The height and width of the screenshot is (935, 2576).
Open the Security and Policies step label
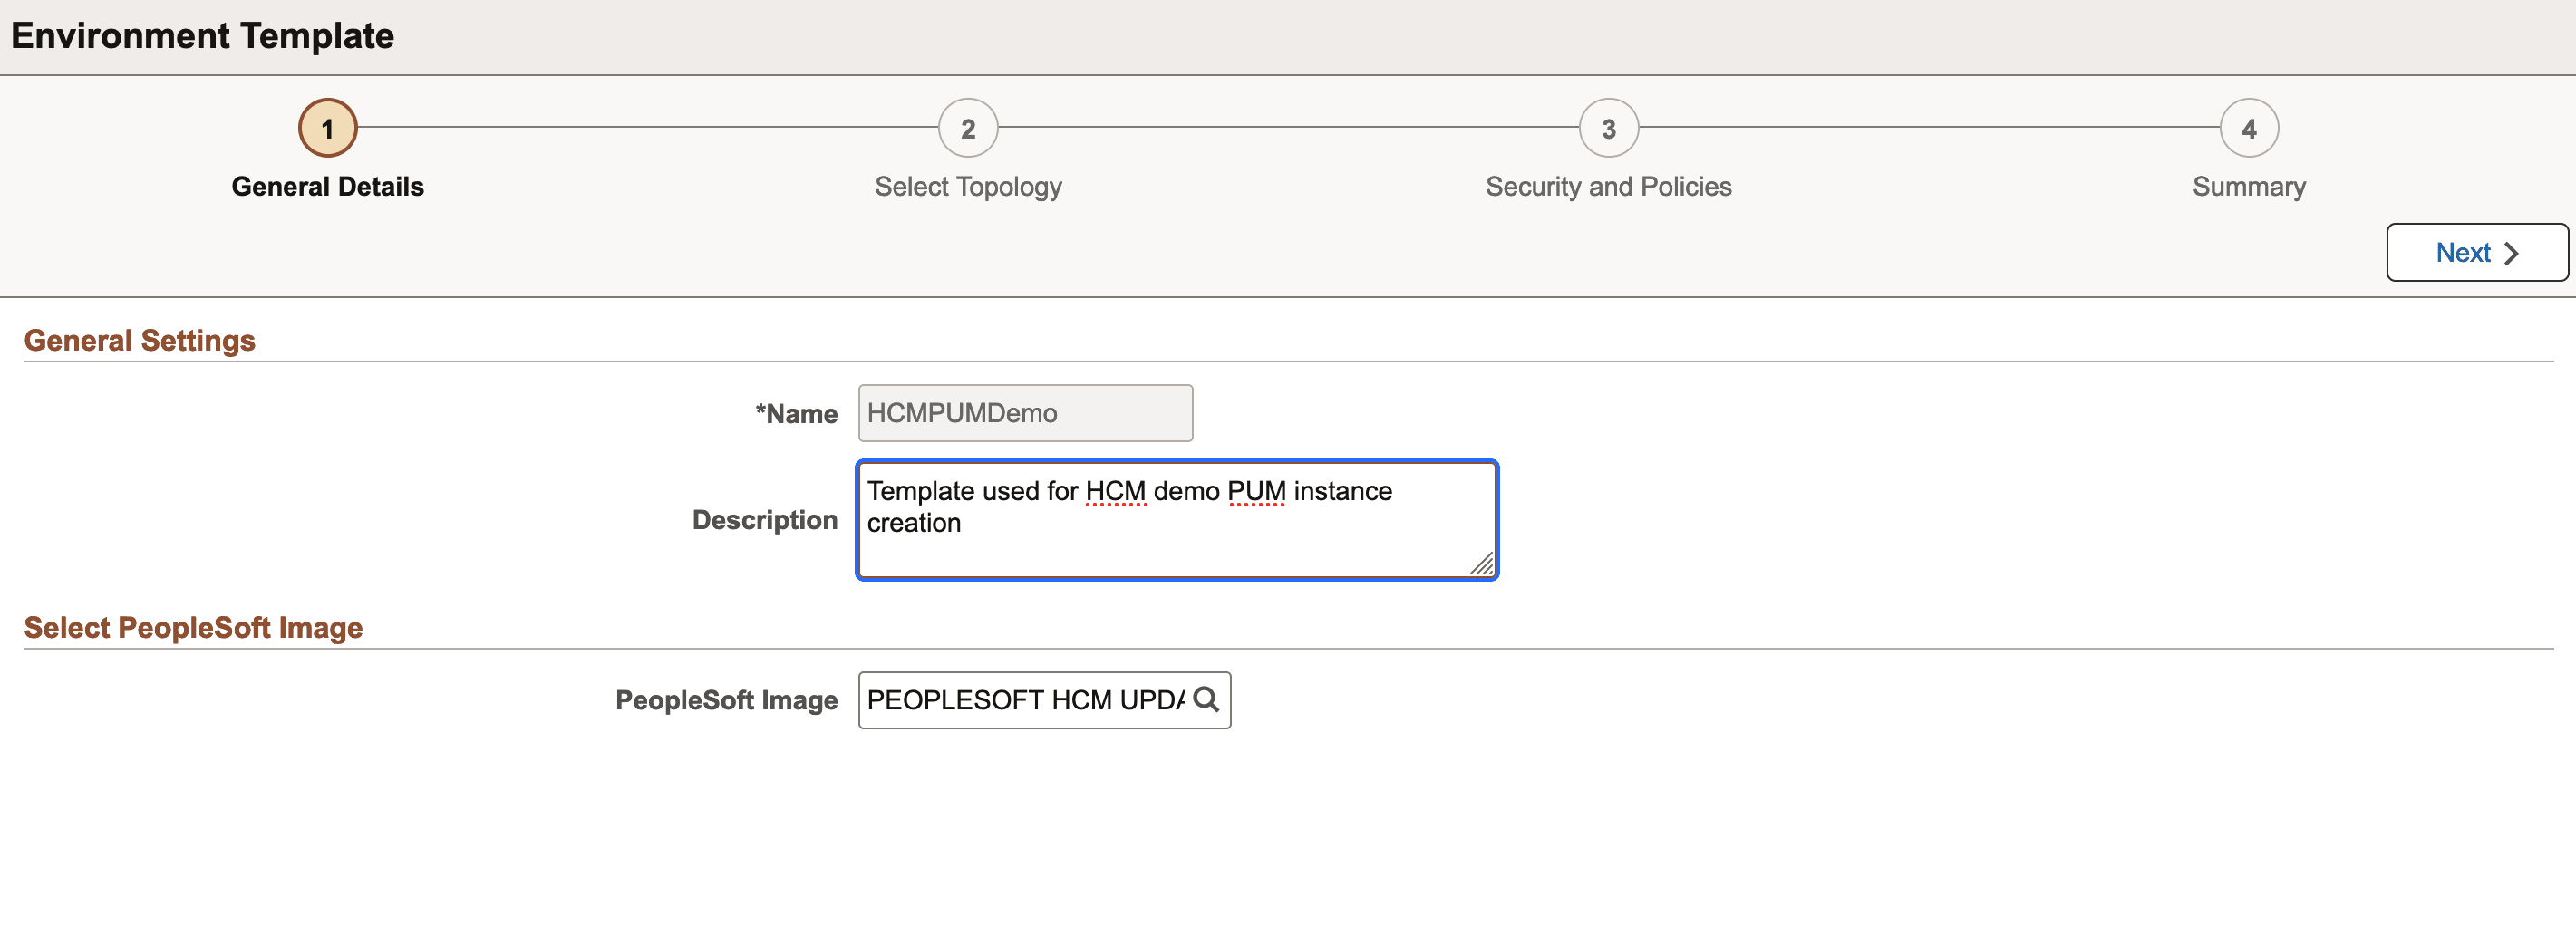click(x=1608, y=187)
